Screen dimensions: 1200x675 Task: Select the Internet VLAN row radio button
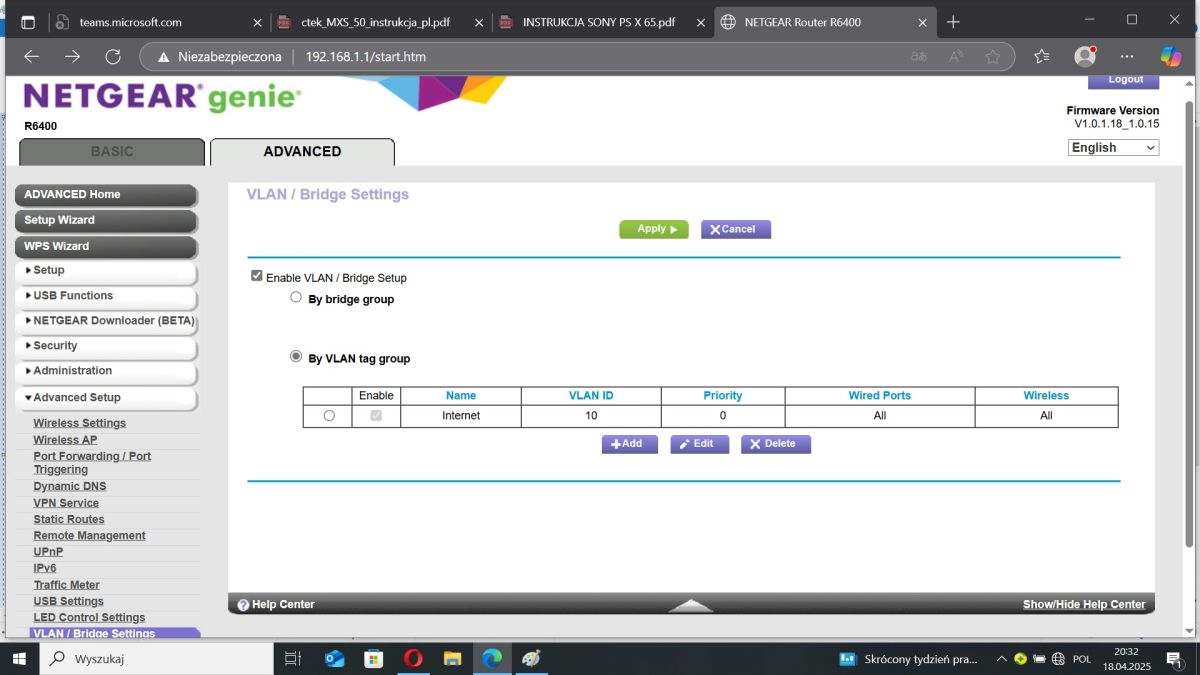pyautogui.click(x=329, y=416)
